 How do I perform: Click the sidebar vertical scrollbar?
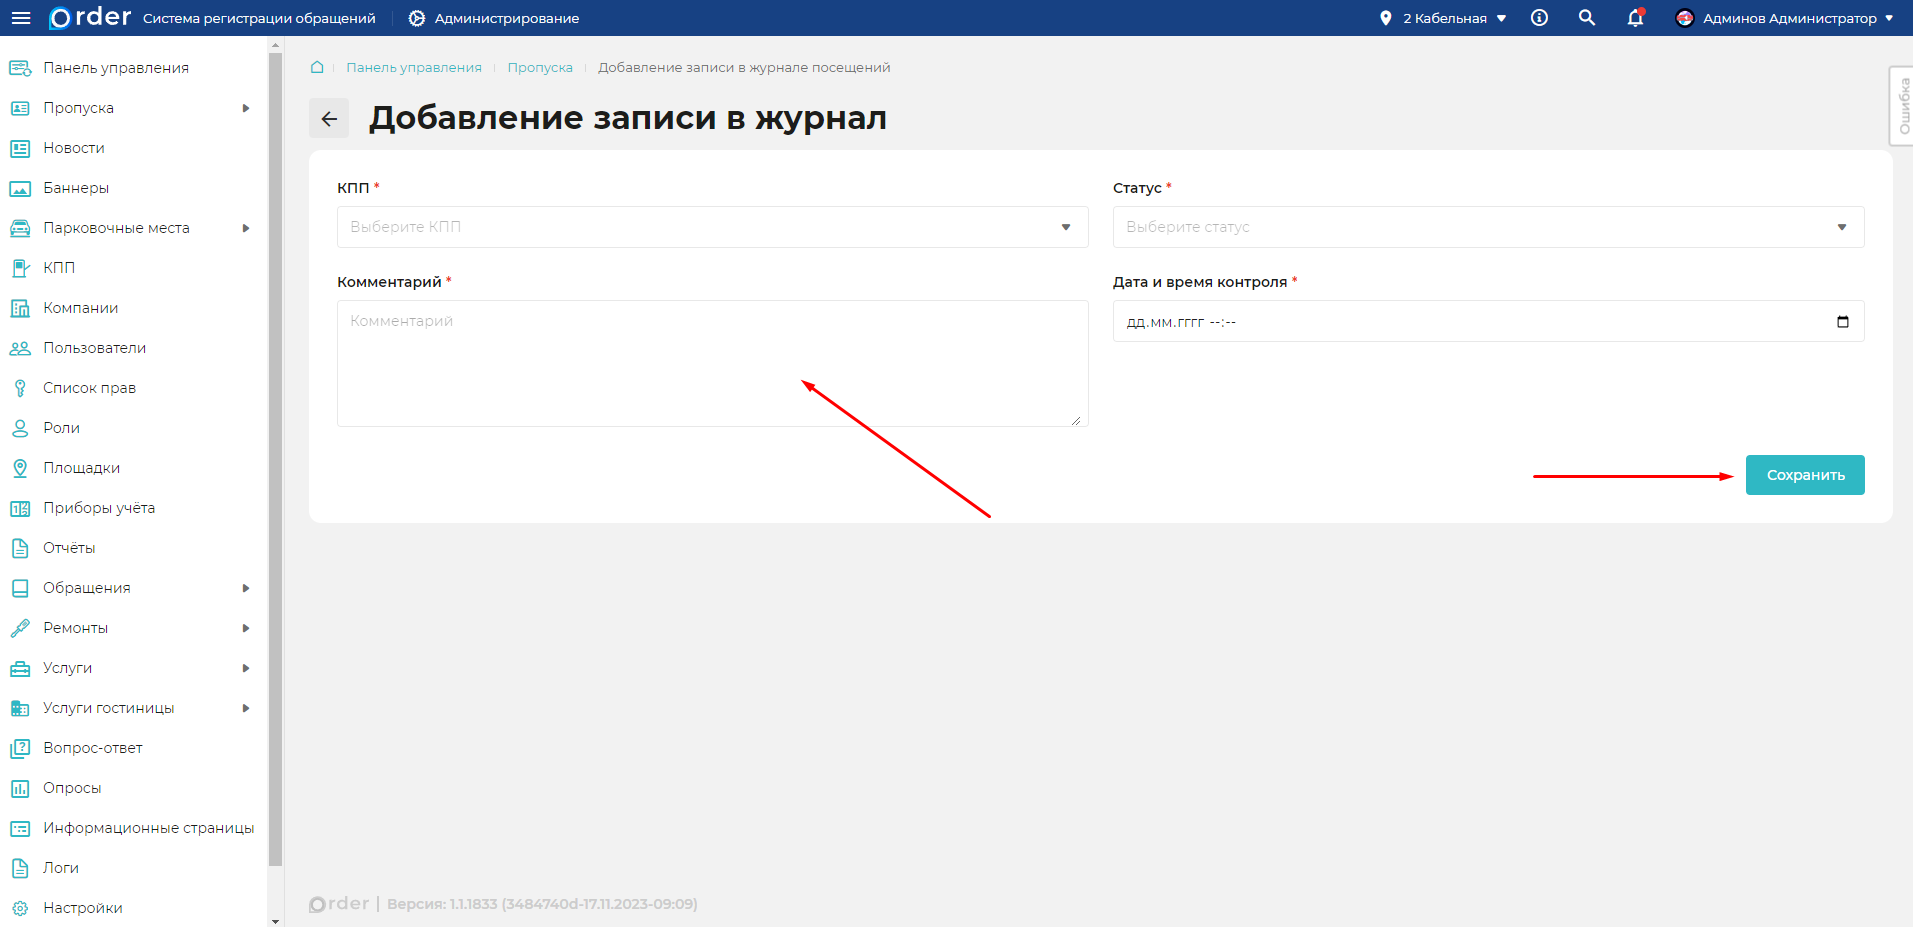click(x=275, y=460)
